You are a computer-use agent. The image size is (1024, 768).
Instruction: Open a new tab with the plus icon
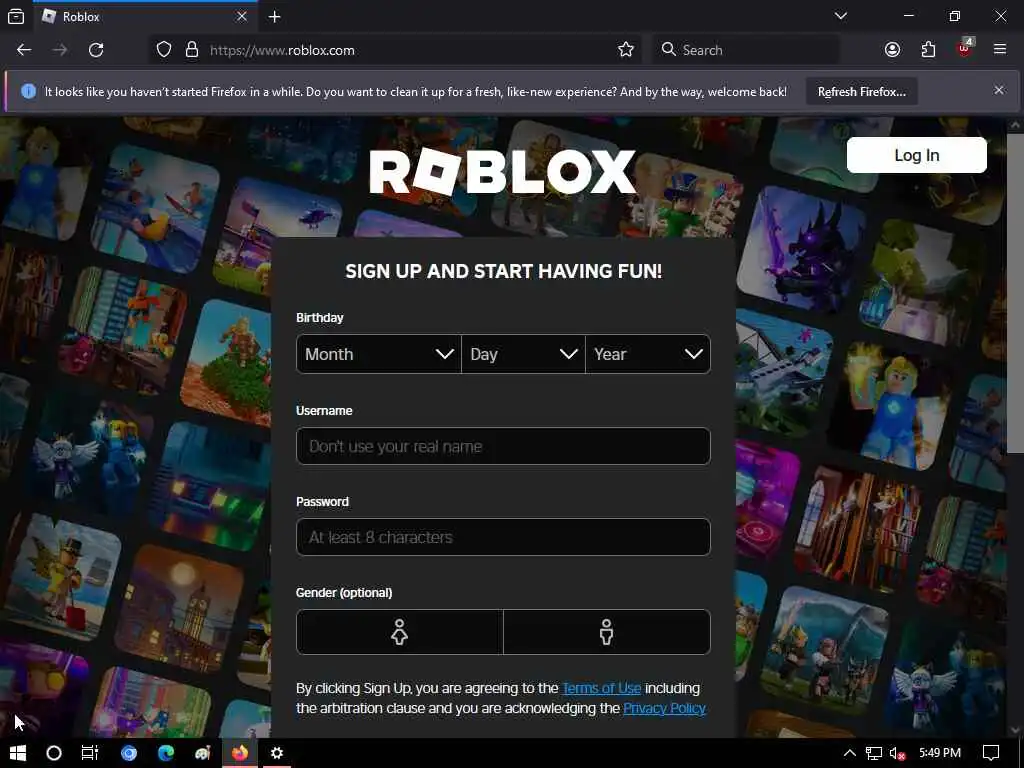click(275, 17)
